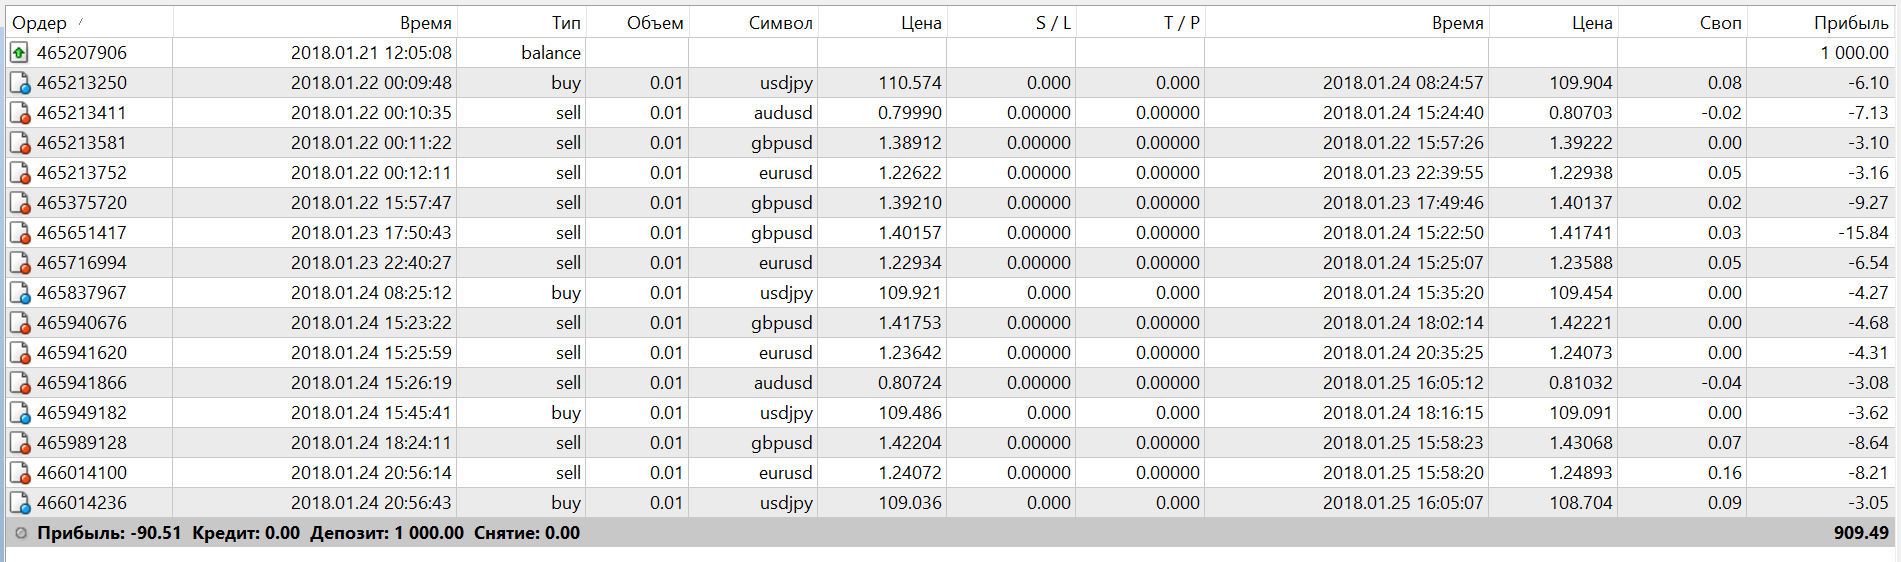The height and width of the screenshot is (562, 1901).
Task: Click the buy order icon for 465837967
Action: [x=19, y=293]
